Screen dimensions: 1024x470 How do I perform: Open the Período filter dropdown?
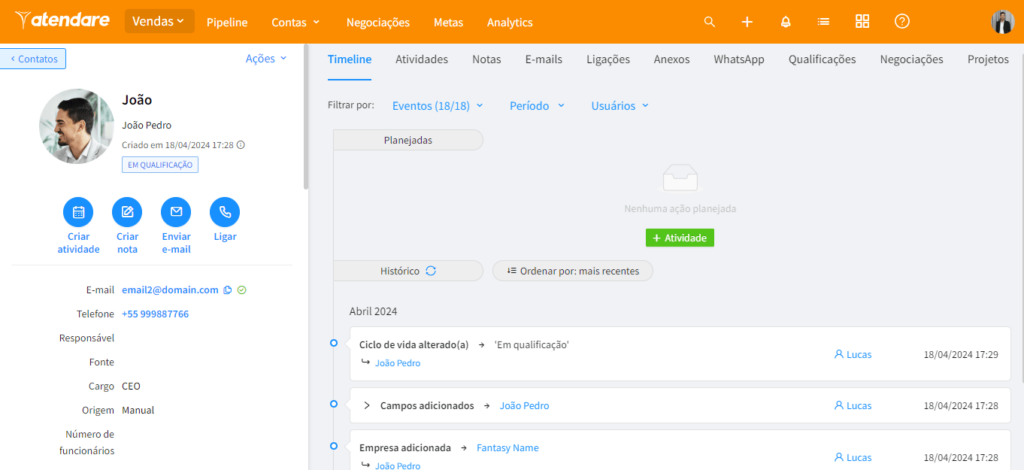(537, 105)
